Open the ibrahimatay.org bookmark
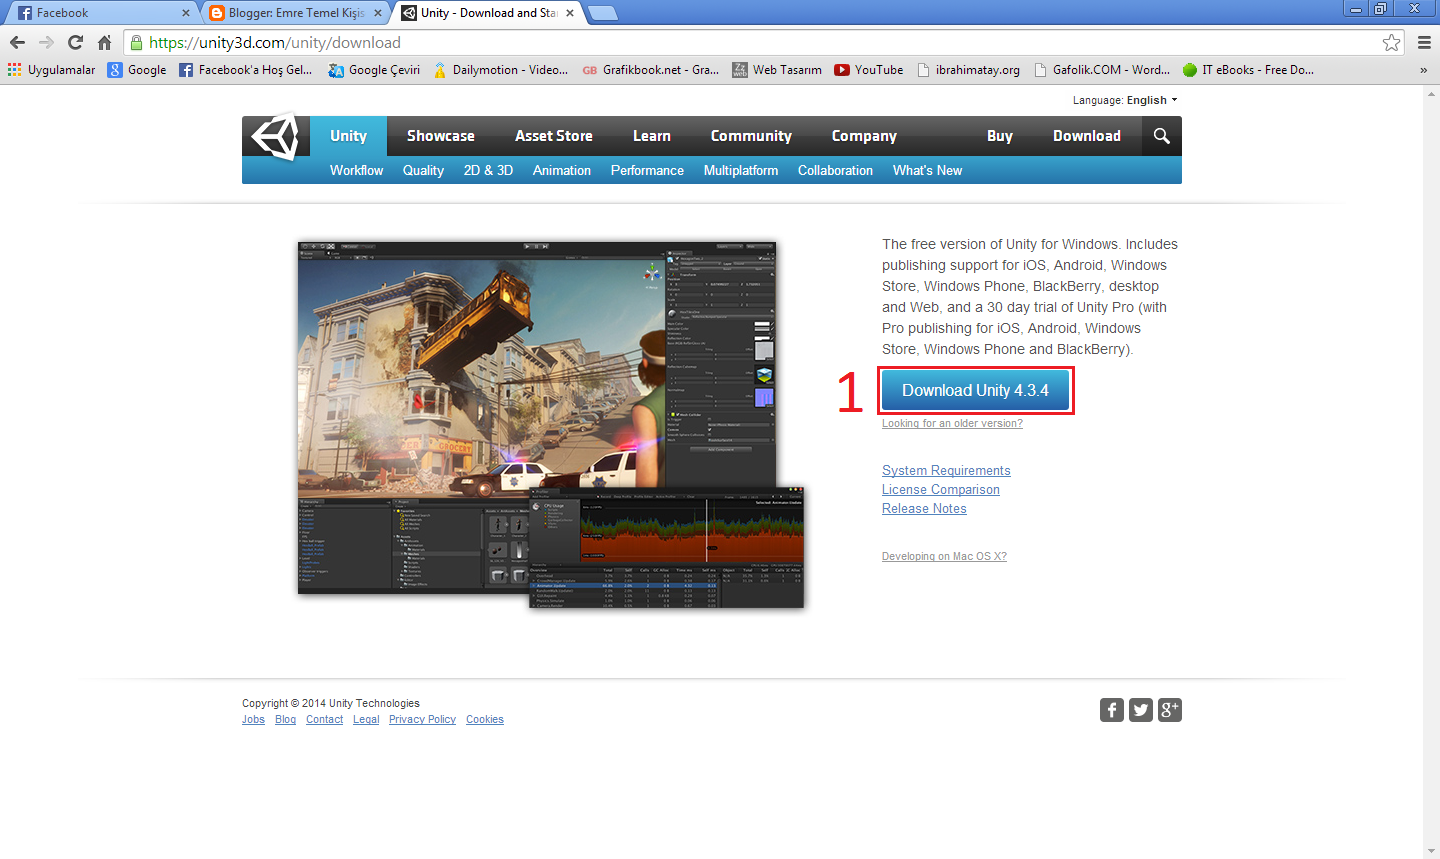The height and width of the screenshot is (859, 1440). 968,70
